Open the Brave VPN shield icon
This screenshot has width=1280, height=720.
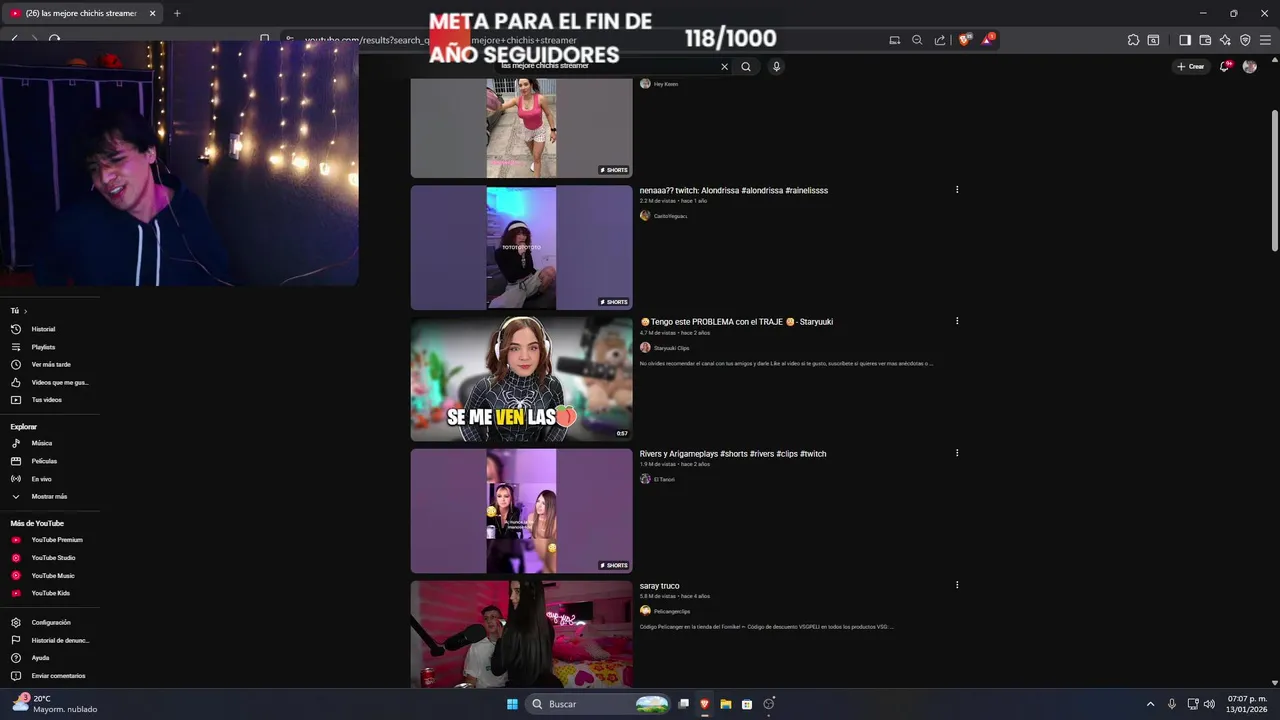[x=1245, y=40]
